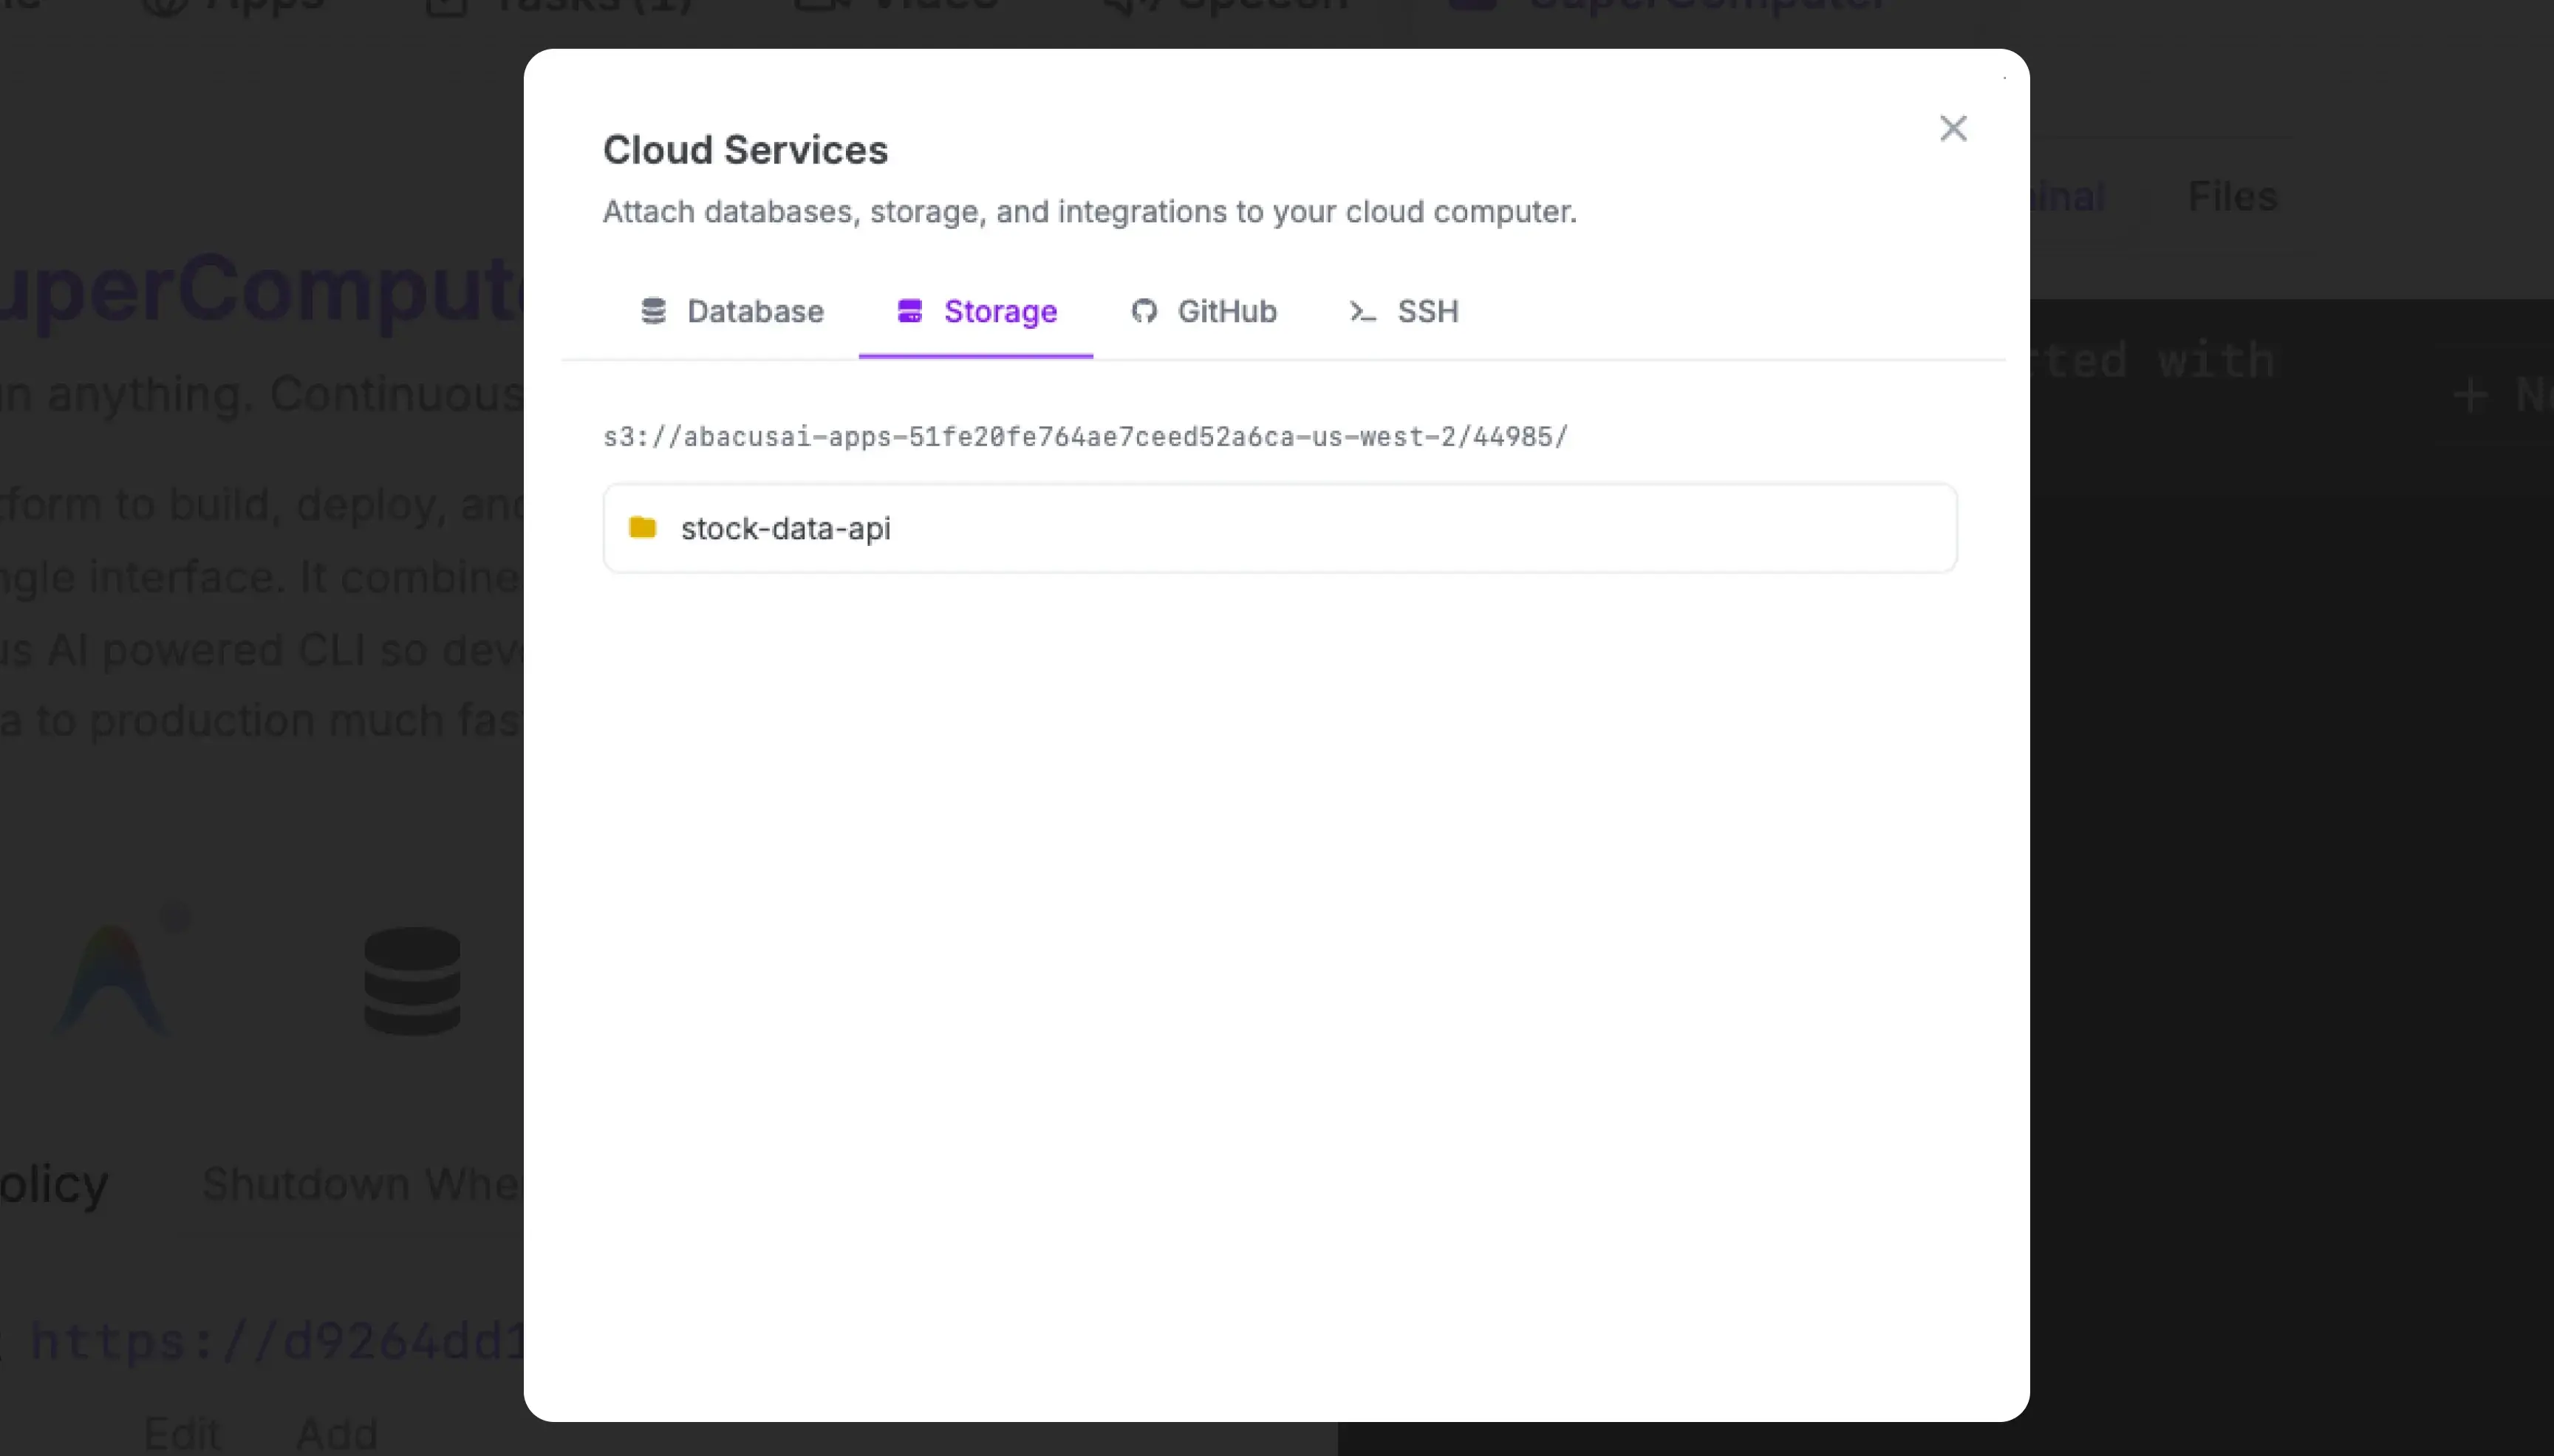
Task: Click the Database stack icon in tabs
Action: (653, 311)
